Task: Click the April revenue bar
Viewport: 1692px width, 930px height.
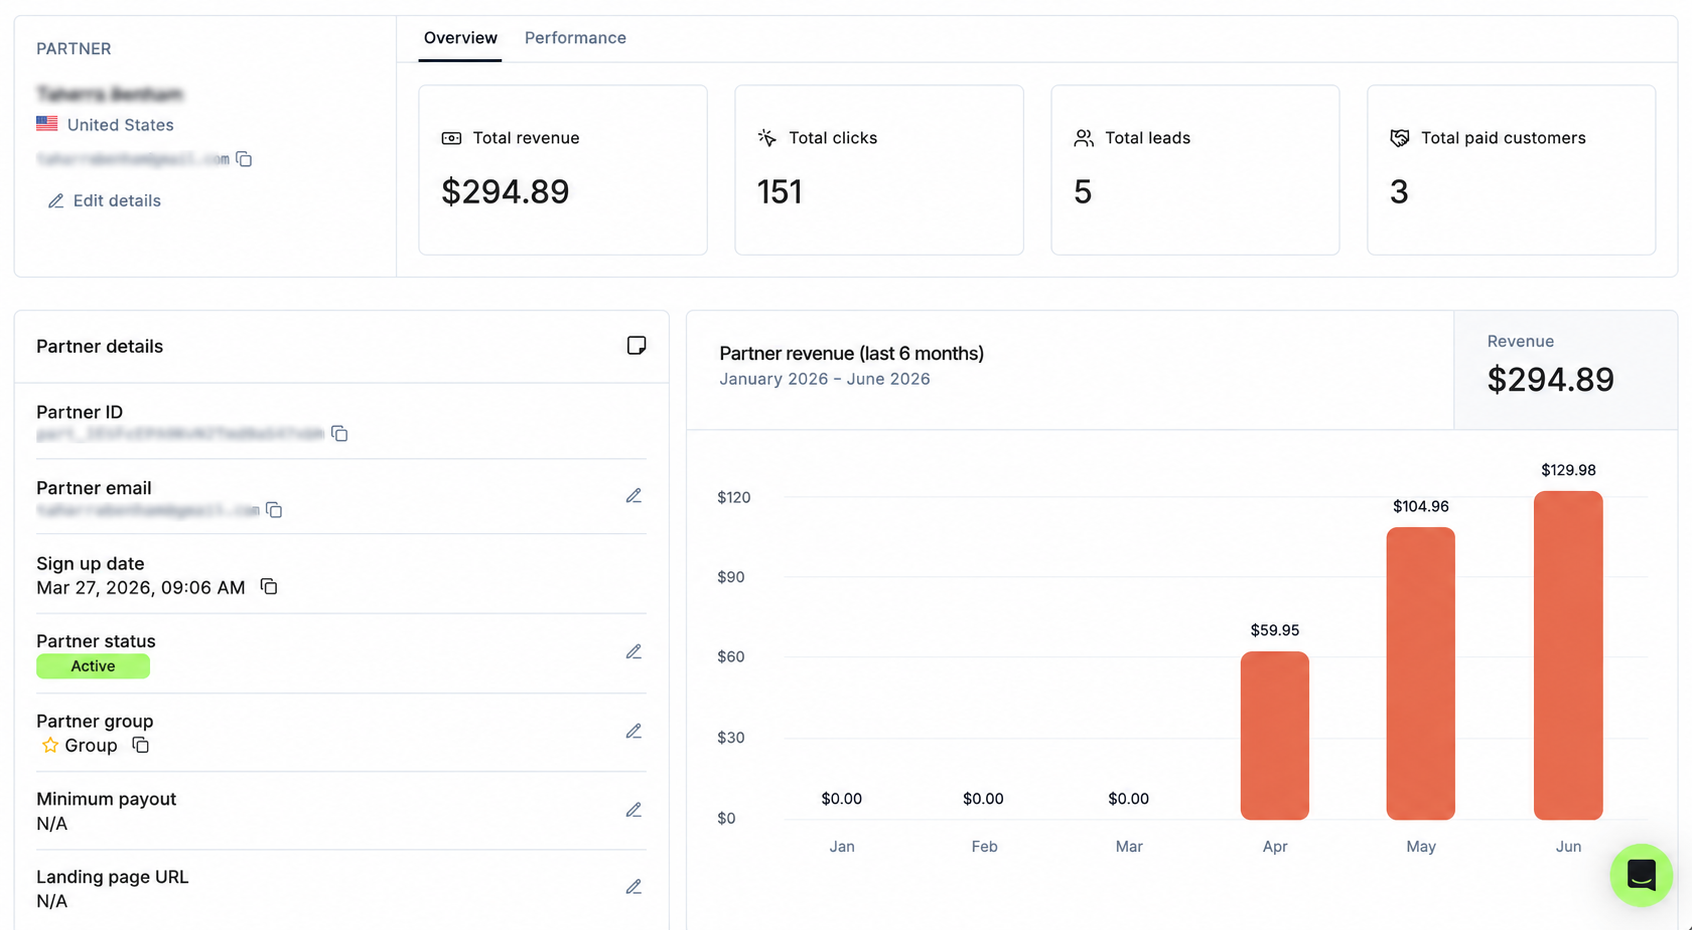Action: click(x=1275, y=736)
